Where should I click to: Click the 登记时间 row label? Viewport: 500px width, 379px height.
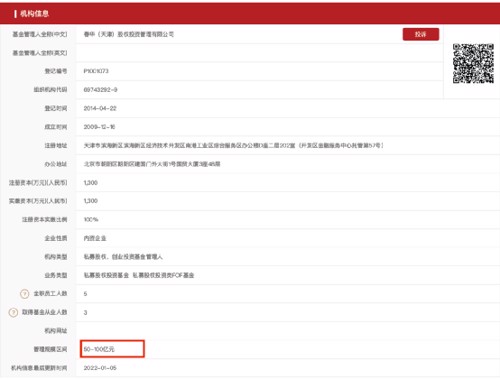tap(56, 108)
